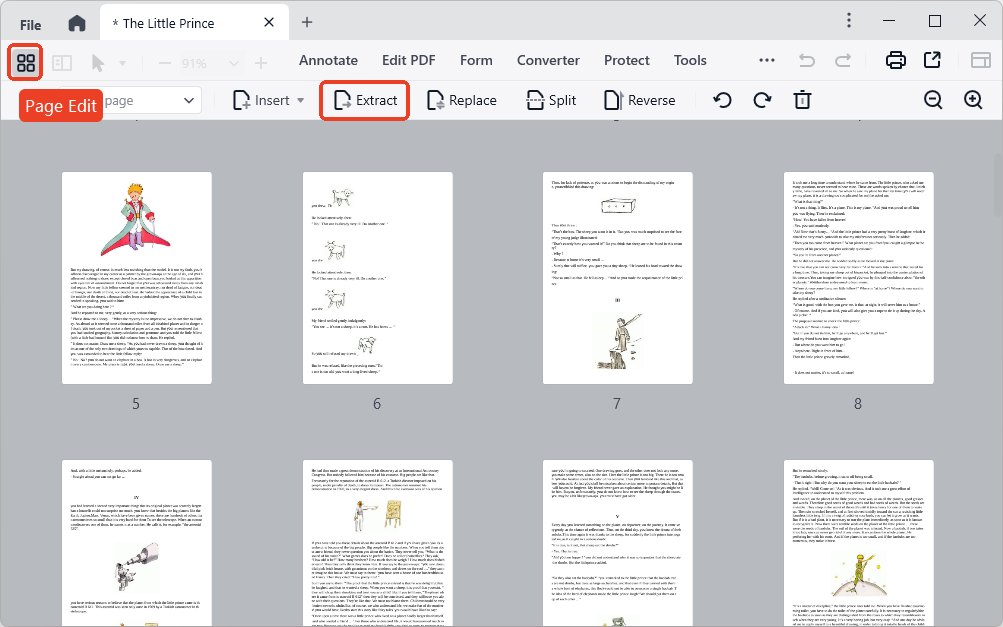
Task: Select the two-page layout view icon
Action: pos(61,62)
